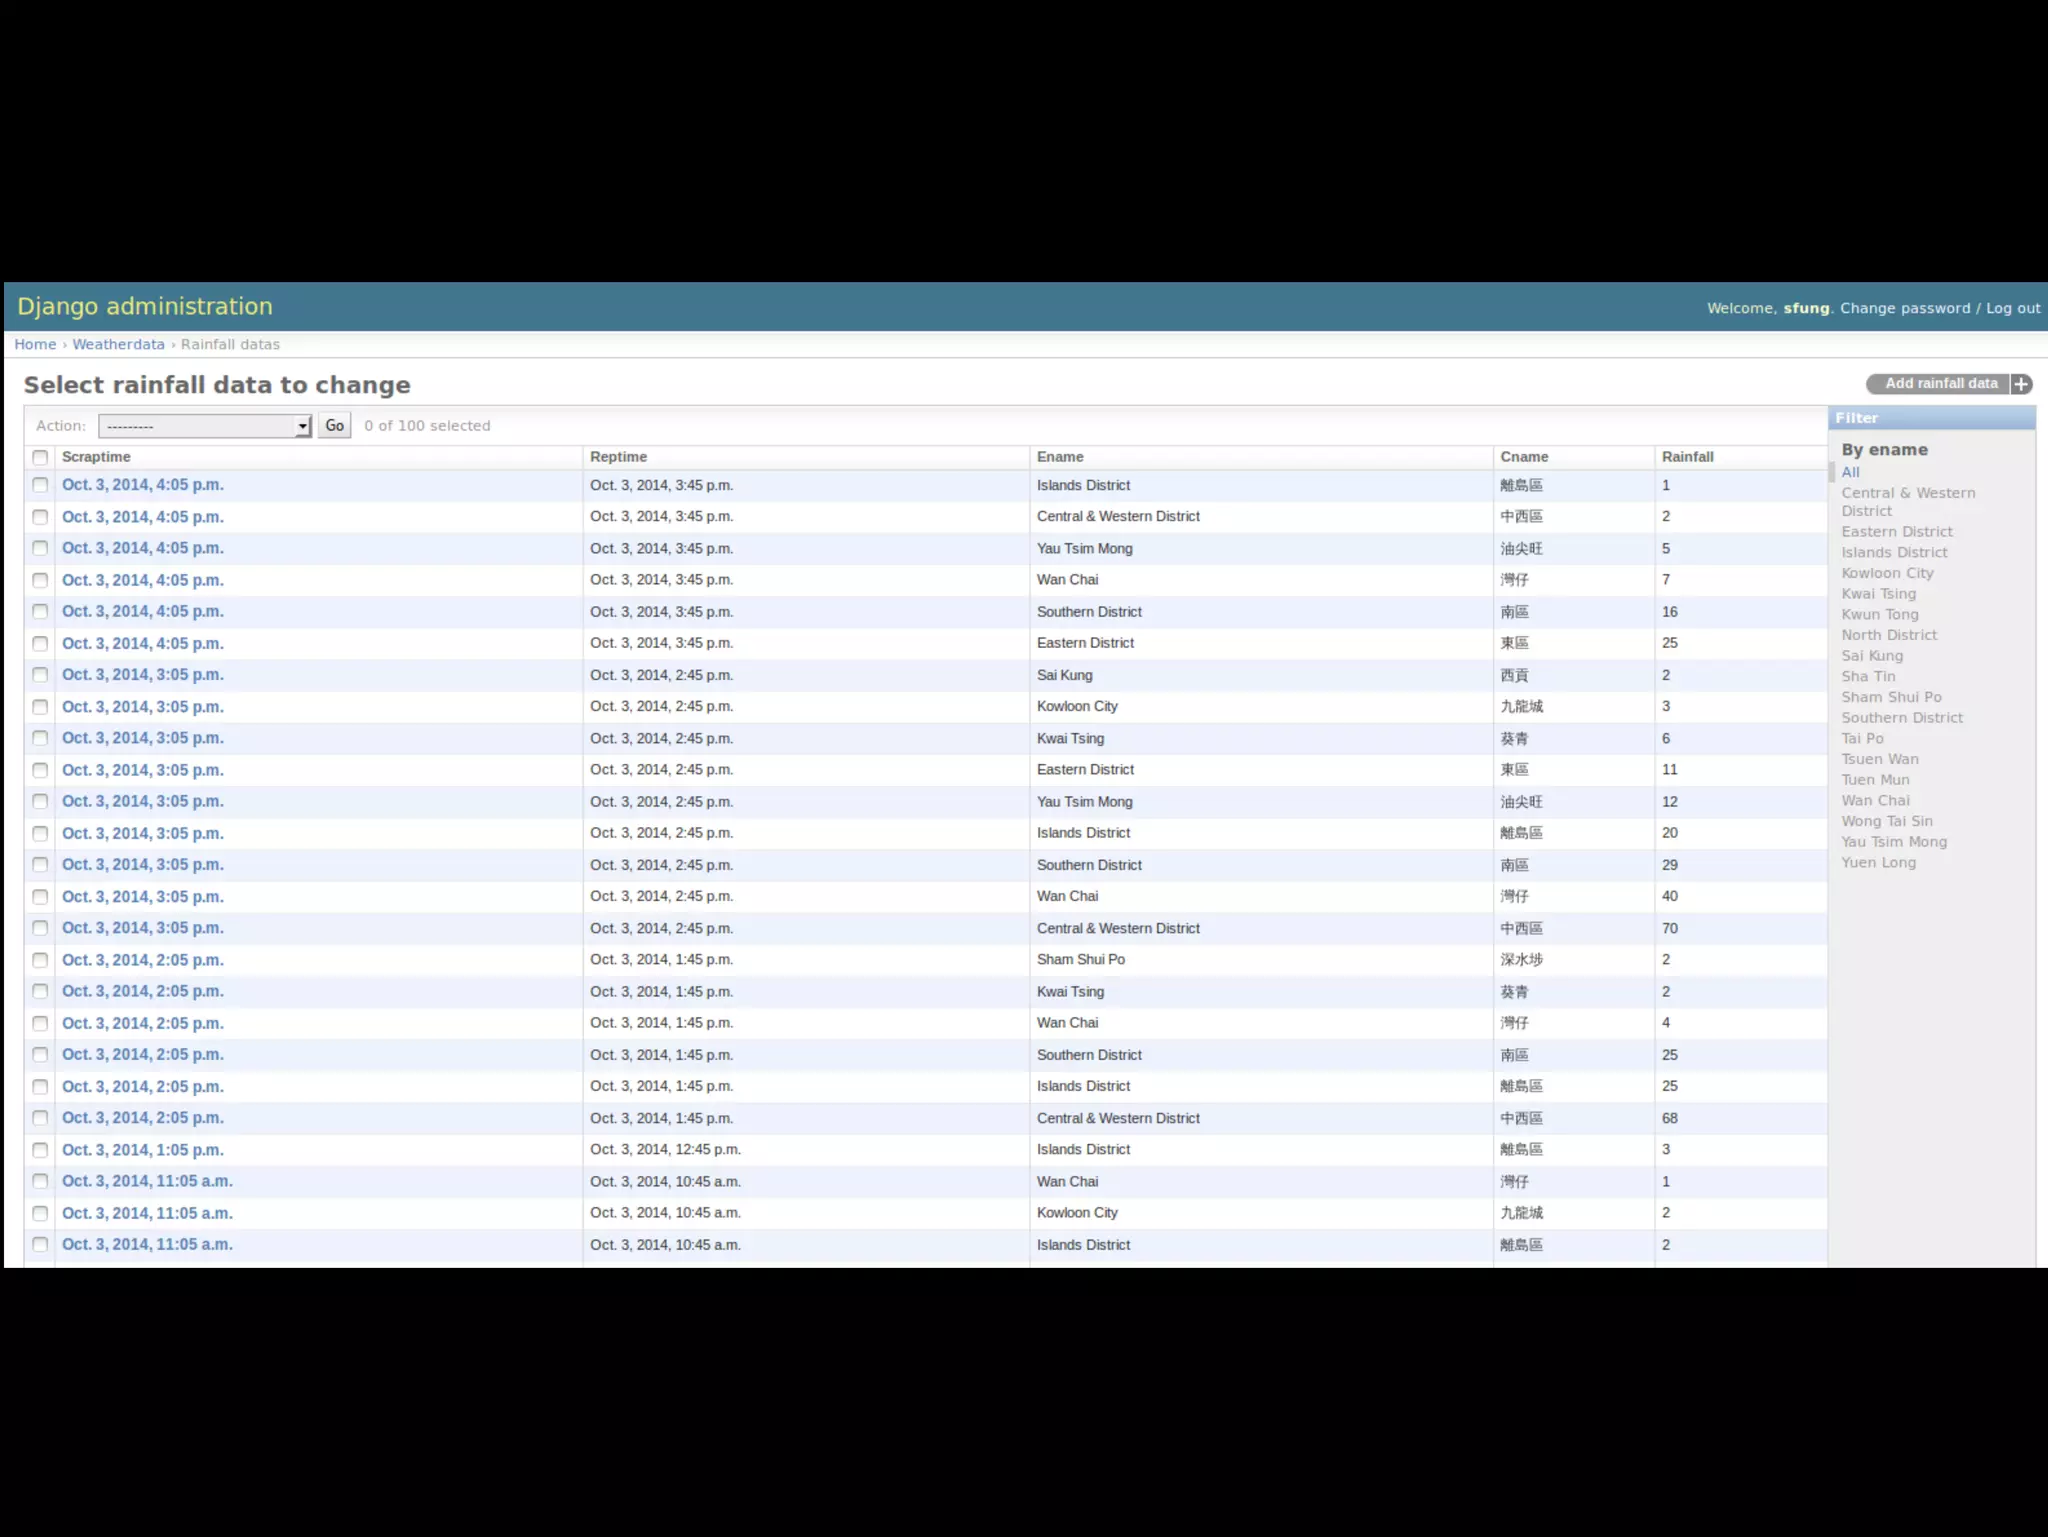
Task: Toggle the select-all checkbox in table header
Action: [40, 457]
